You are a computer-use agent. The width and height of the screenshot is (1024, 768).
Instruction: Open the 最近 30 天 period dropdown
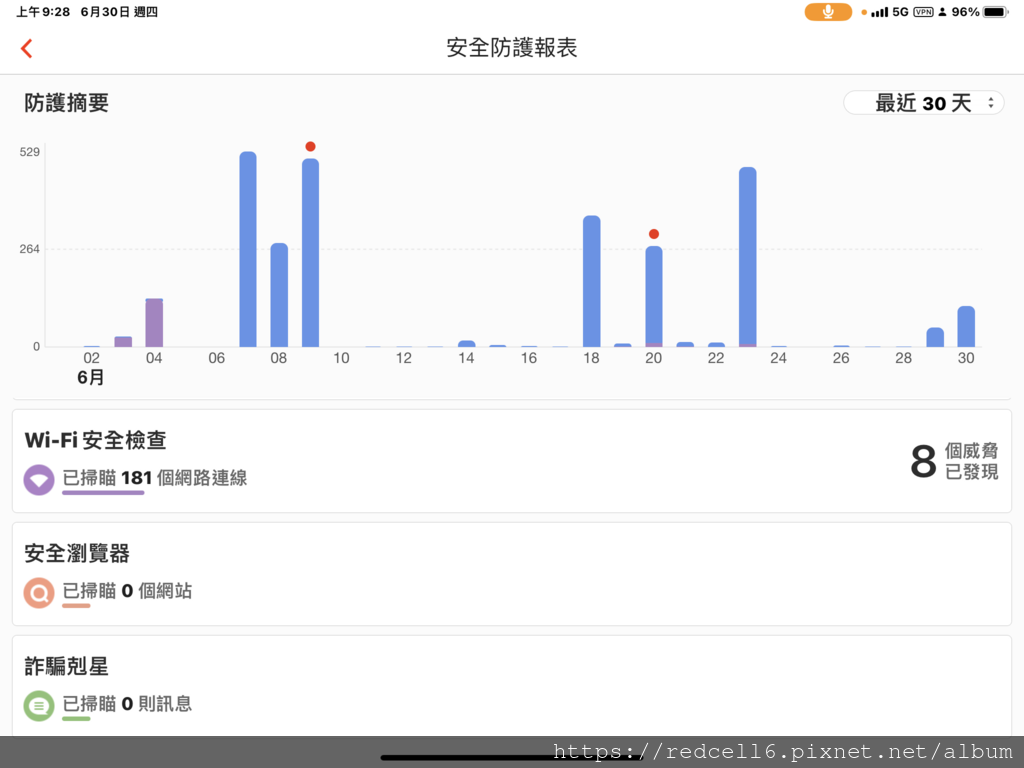point(923,103)
